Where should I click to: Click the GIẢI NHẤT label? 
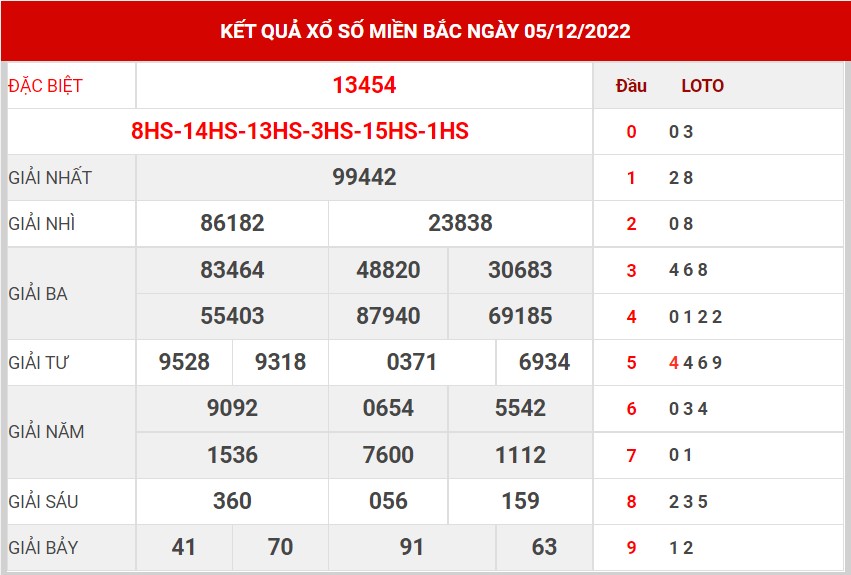50,178
